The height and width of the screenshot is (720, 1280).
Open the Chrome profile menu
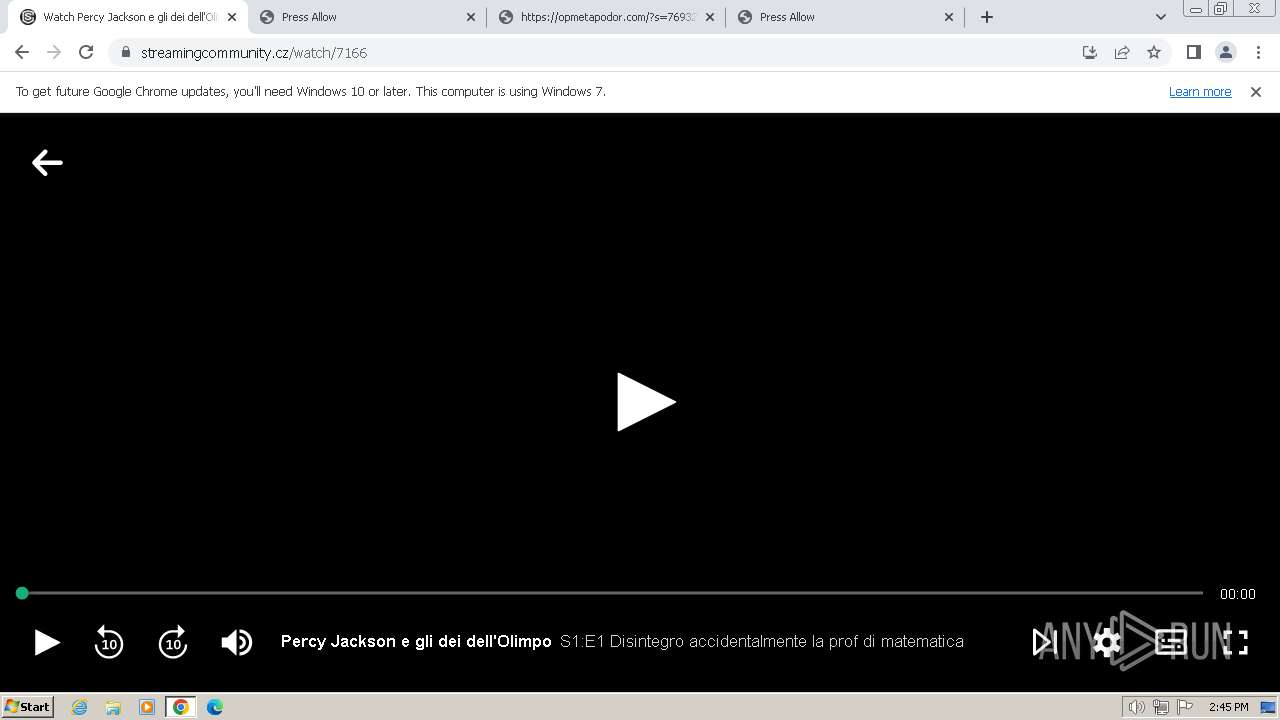(1226, 52)
